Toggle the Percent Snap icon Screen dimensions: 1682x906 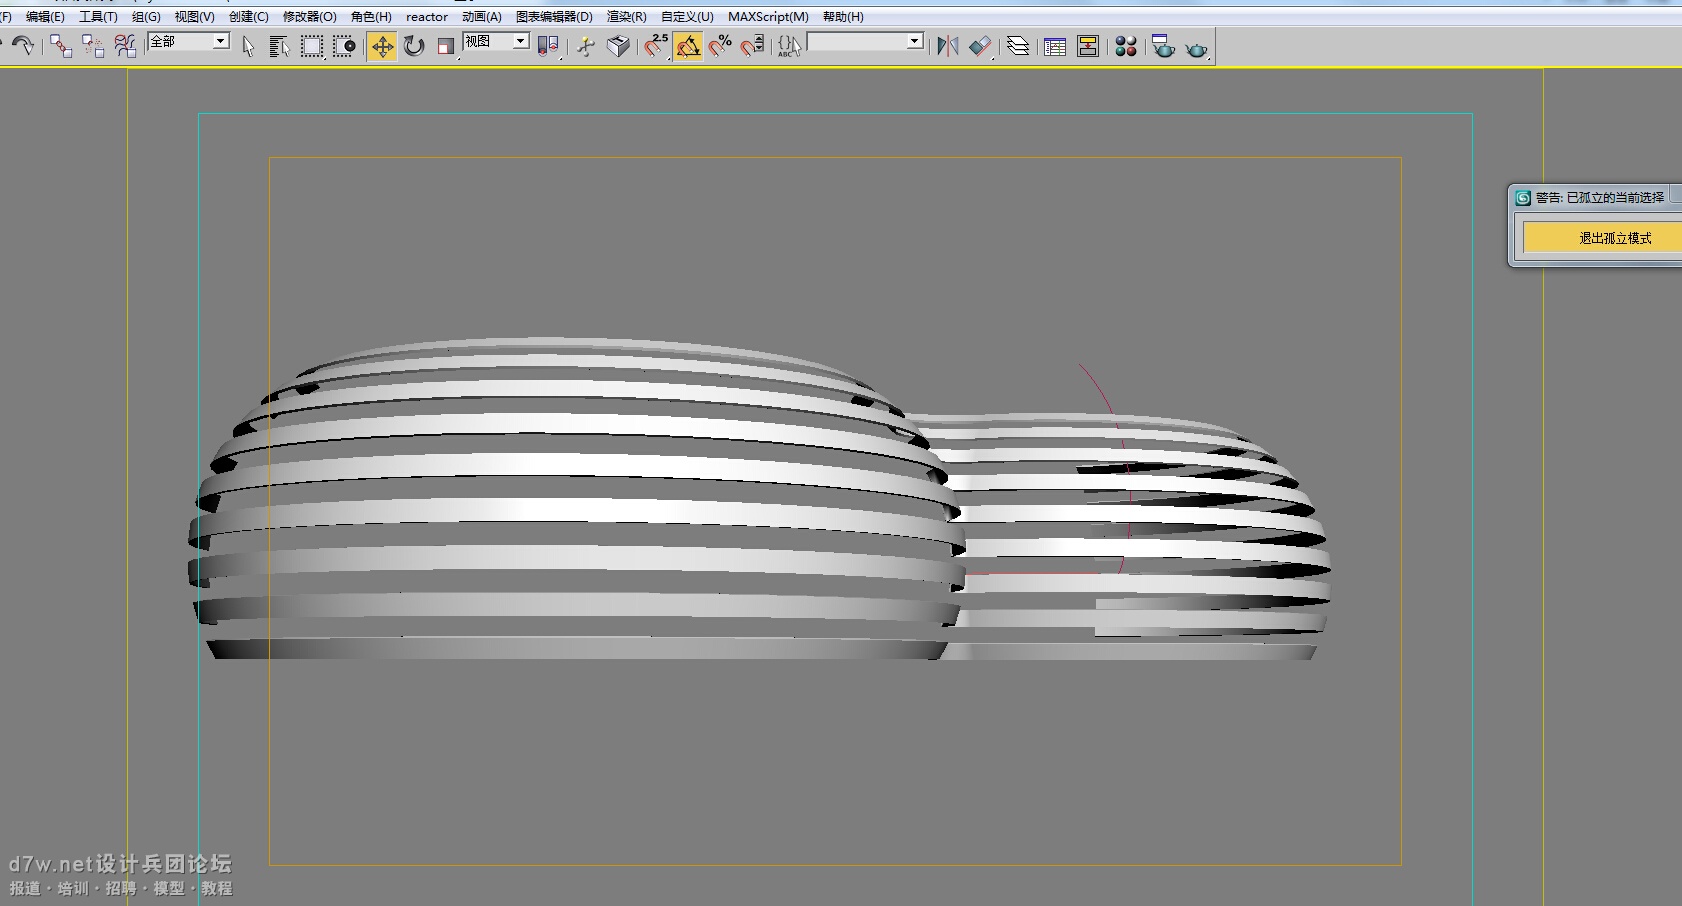720,46
